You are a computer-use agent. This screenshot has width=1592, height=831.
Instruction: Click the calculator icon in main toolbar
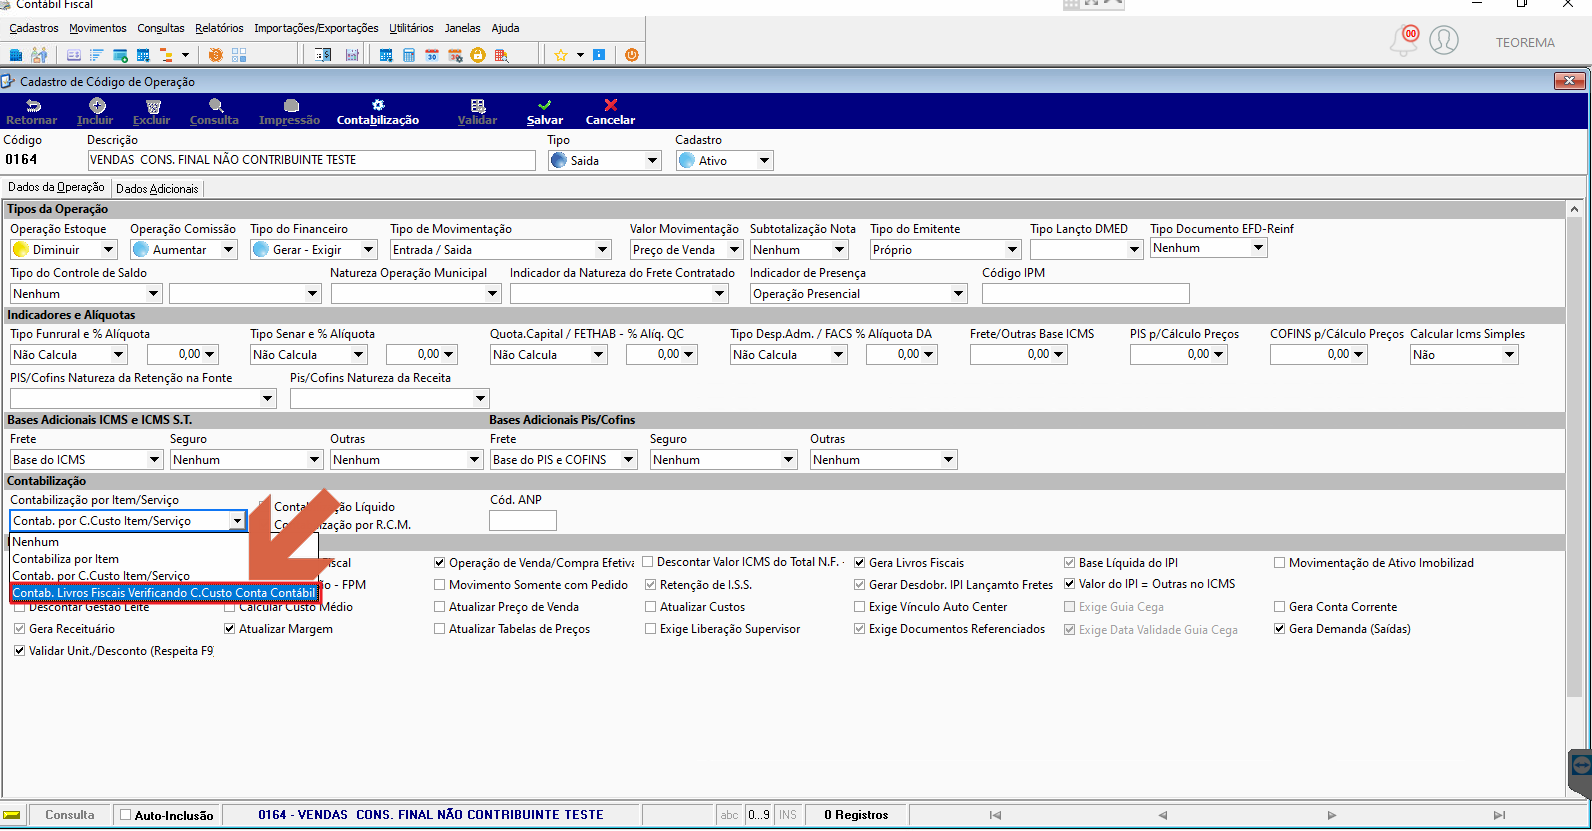coord(408,55)
